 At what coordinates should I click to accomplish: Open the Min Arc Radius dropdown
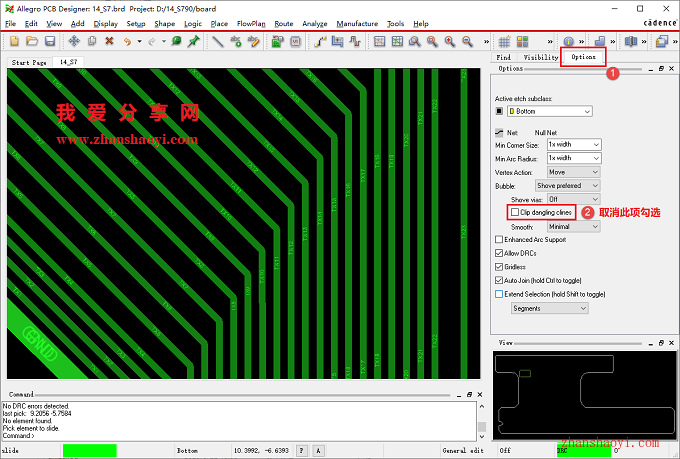[x=574, y=158]
